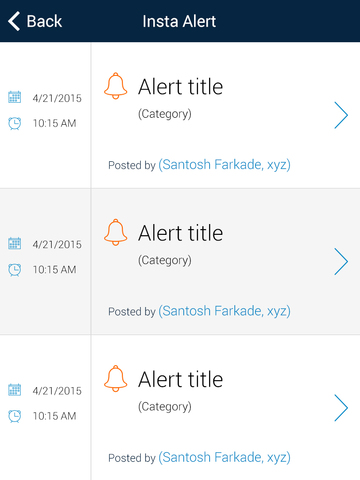
Task: Open second alert via right chevron
Action: click(x=341, y=262)
